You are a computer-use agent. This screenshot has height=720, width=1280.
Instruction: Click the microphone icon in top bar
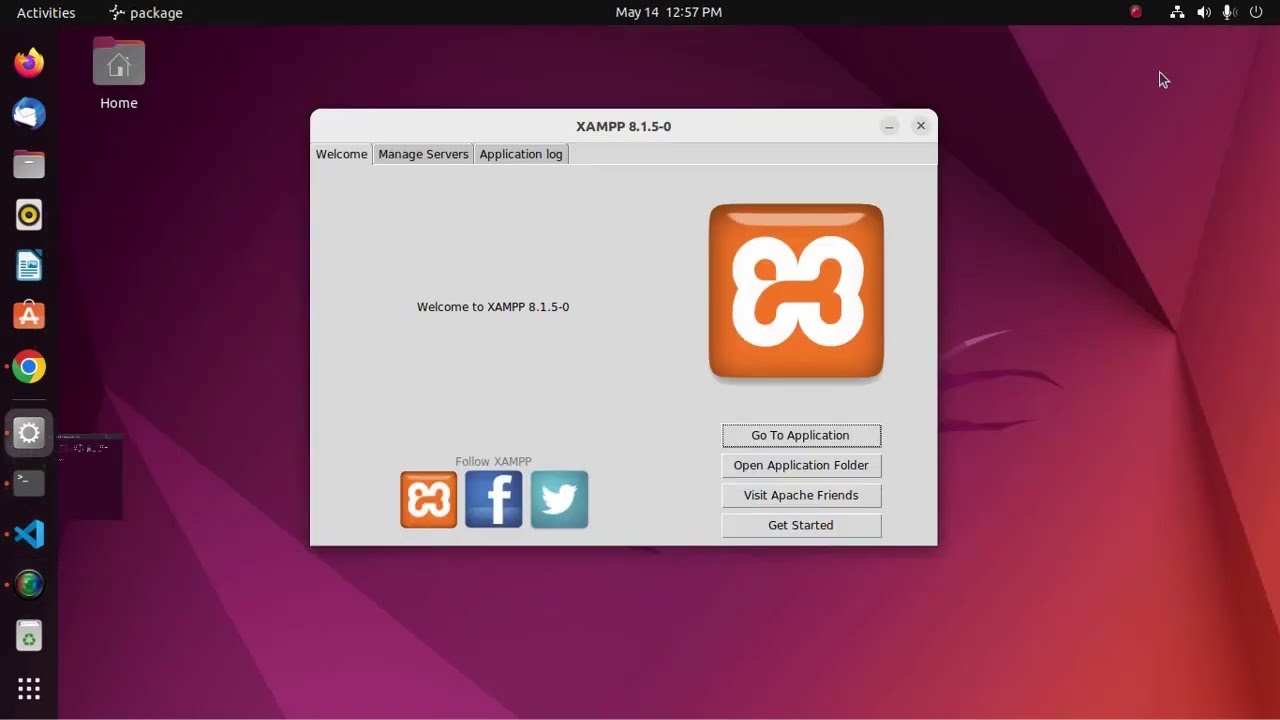point(1230,12)
